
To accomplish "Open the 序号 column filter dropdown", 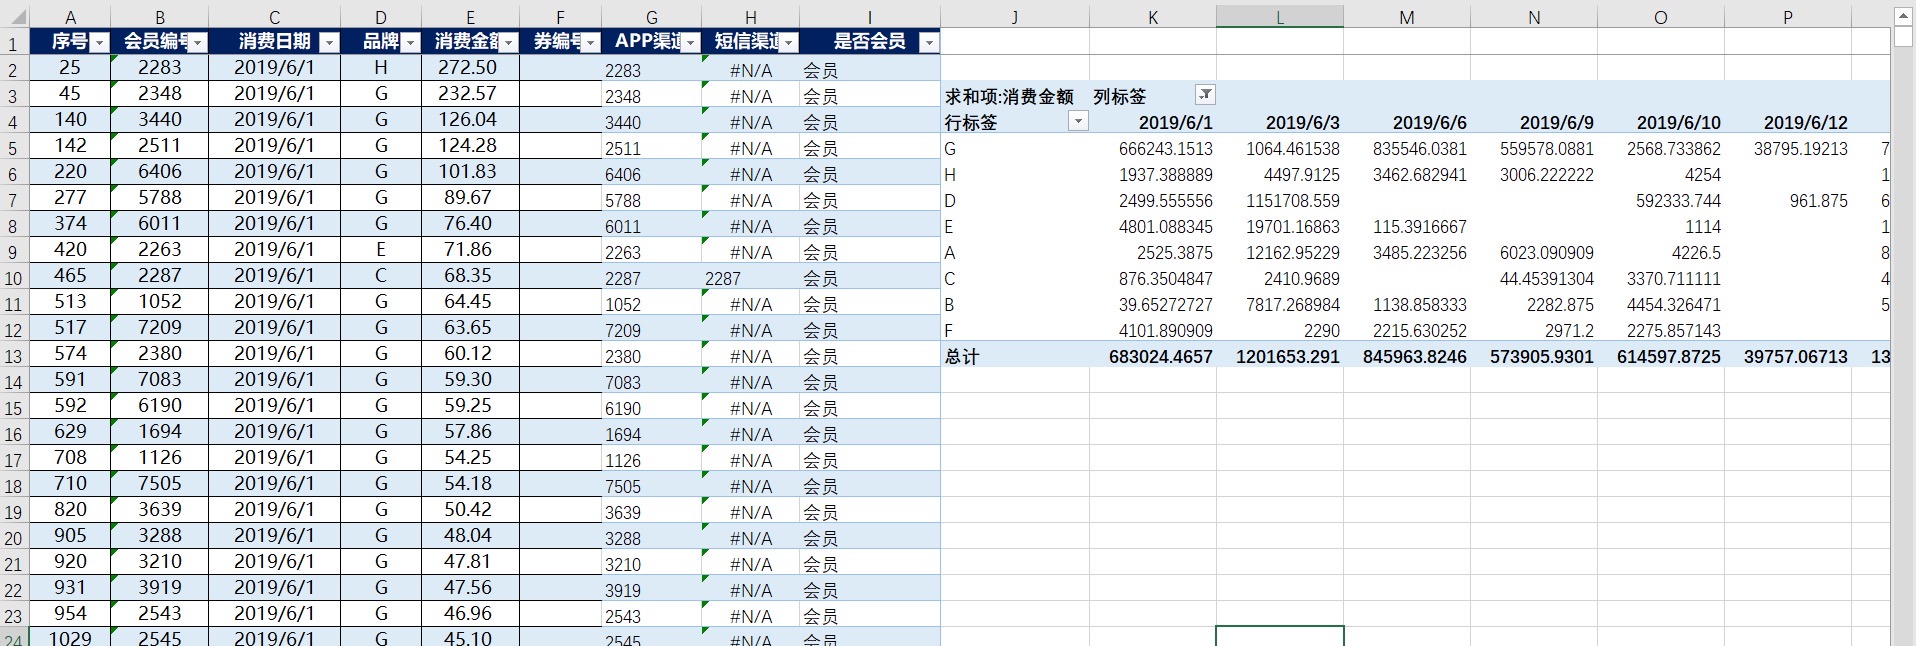I will click(99, 42).
